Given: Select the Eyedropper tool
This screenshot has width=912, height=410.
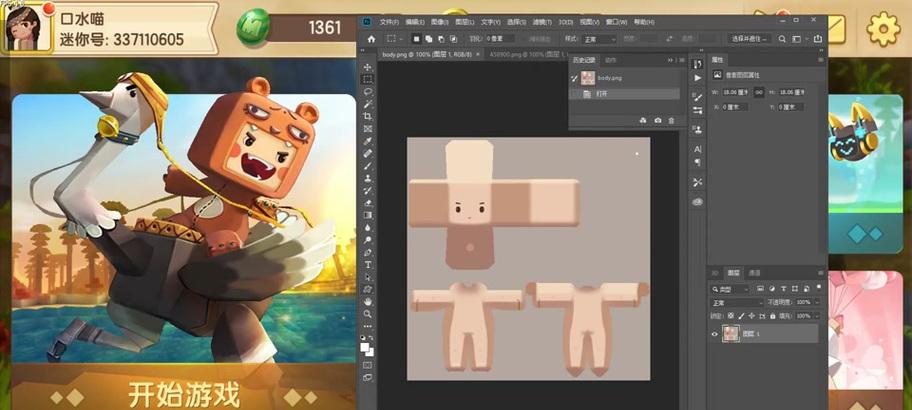Looking at the screenshot, I should coord(368,141).
